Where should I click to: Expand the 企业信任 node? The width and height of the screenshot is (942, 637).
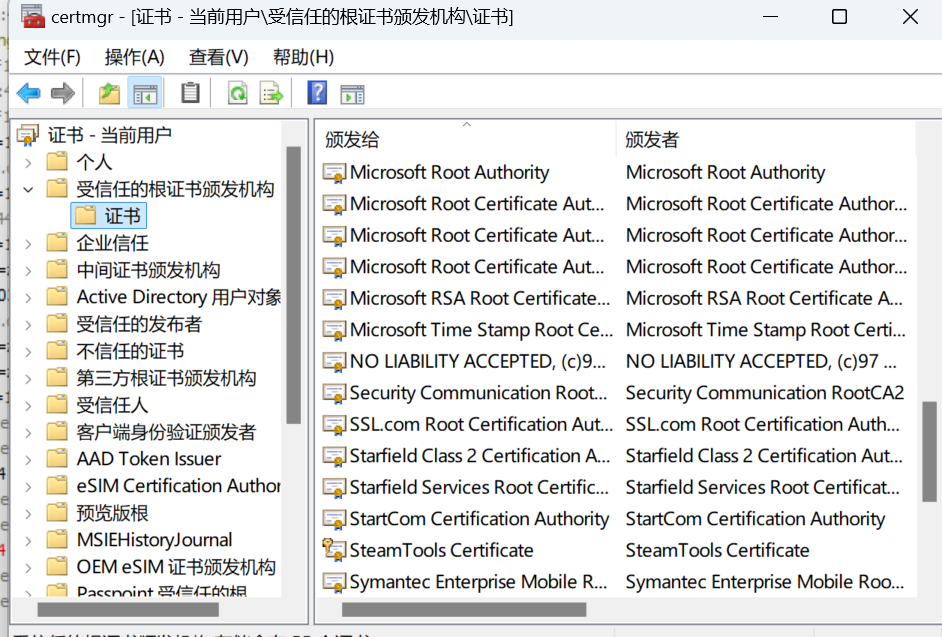pos(28,243)
